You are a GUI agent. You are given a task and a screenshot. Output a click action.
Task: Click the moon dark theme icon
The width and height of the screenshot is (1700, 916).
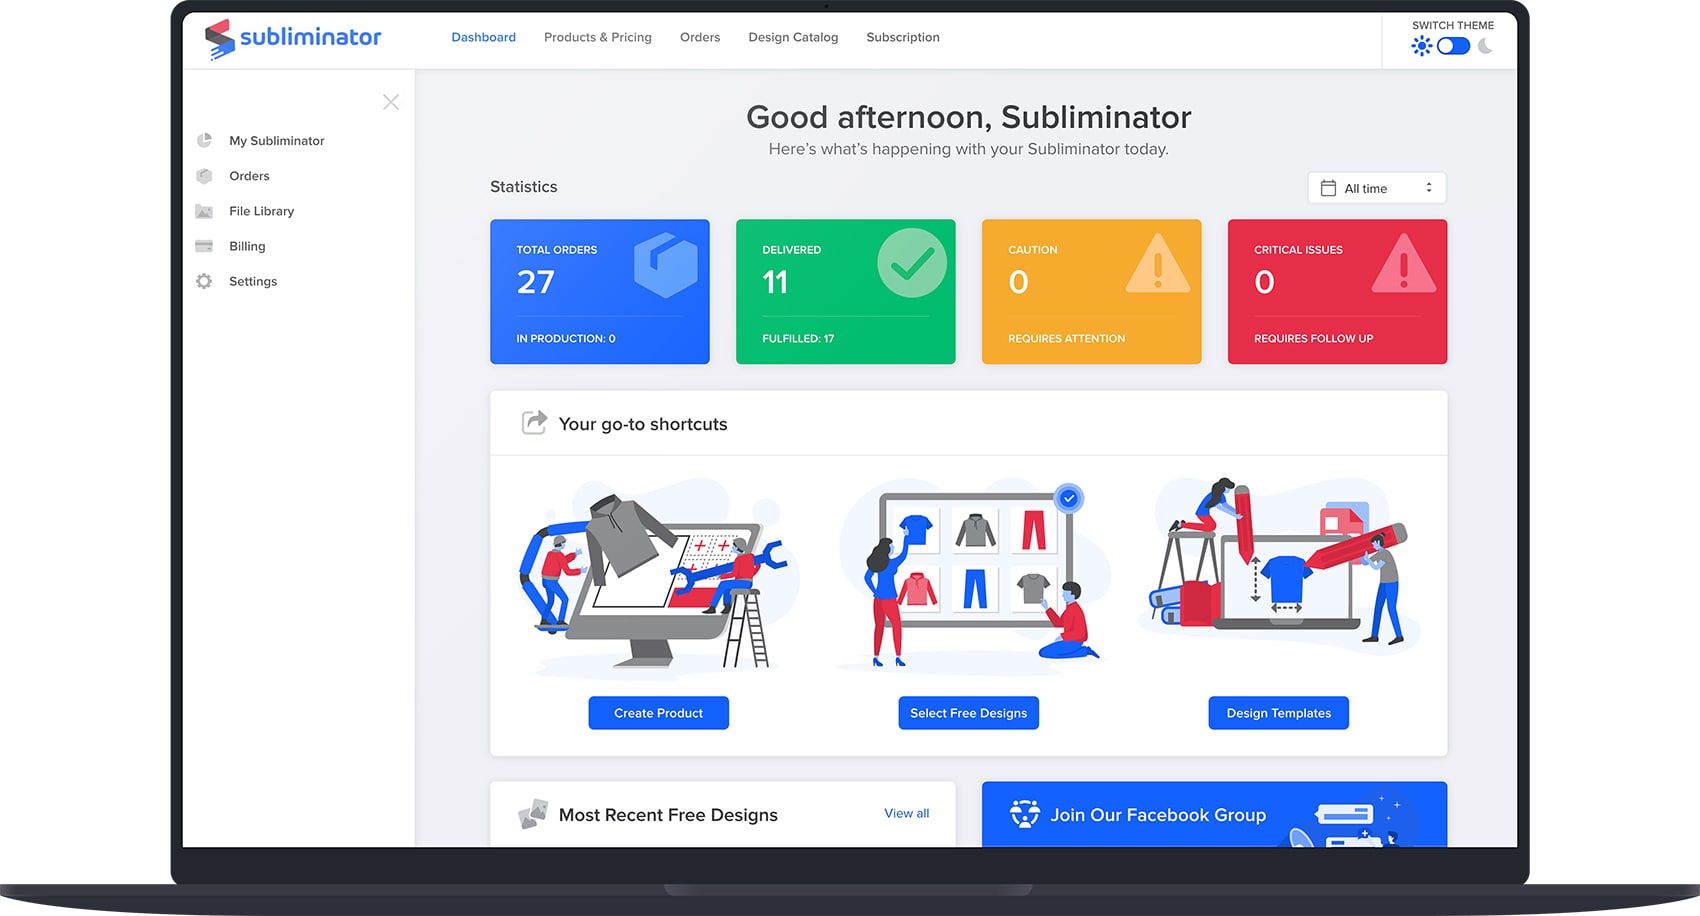tap(1485, 46)
